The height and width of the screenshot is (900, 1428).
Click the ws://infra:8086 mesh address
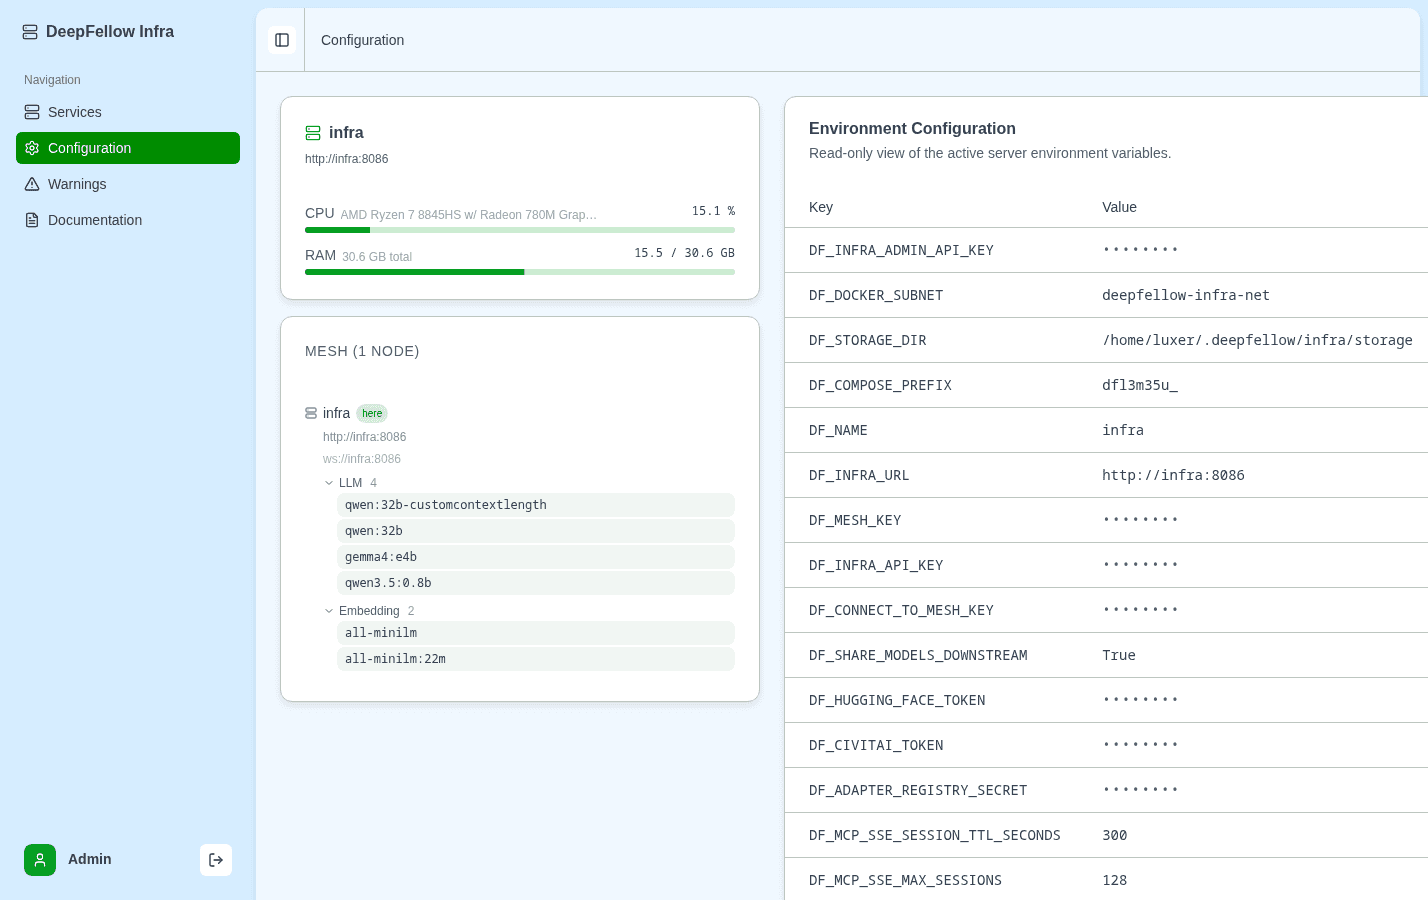[362, 459]
